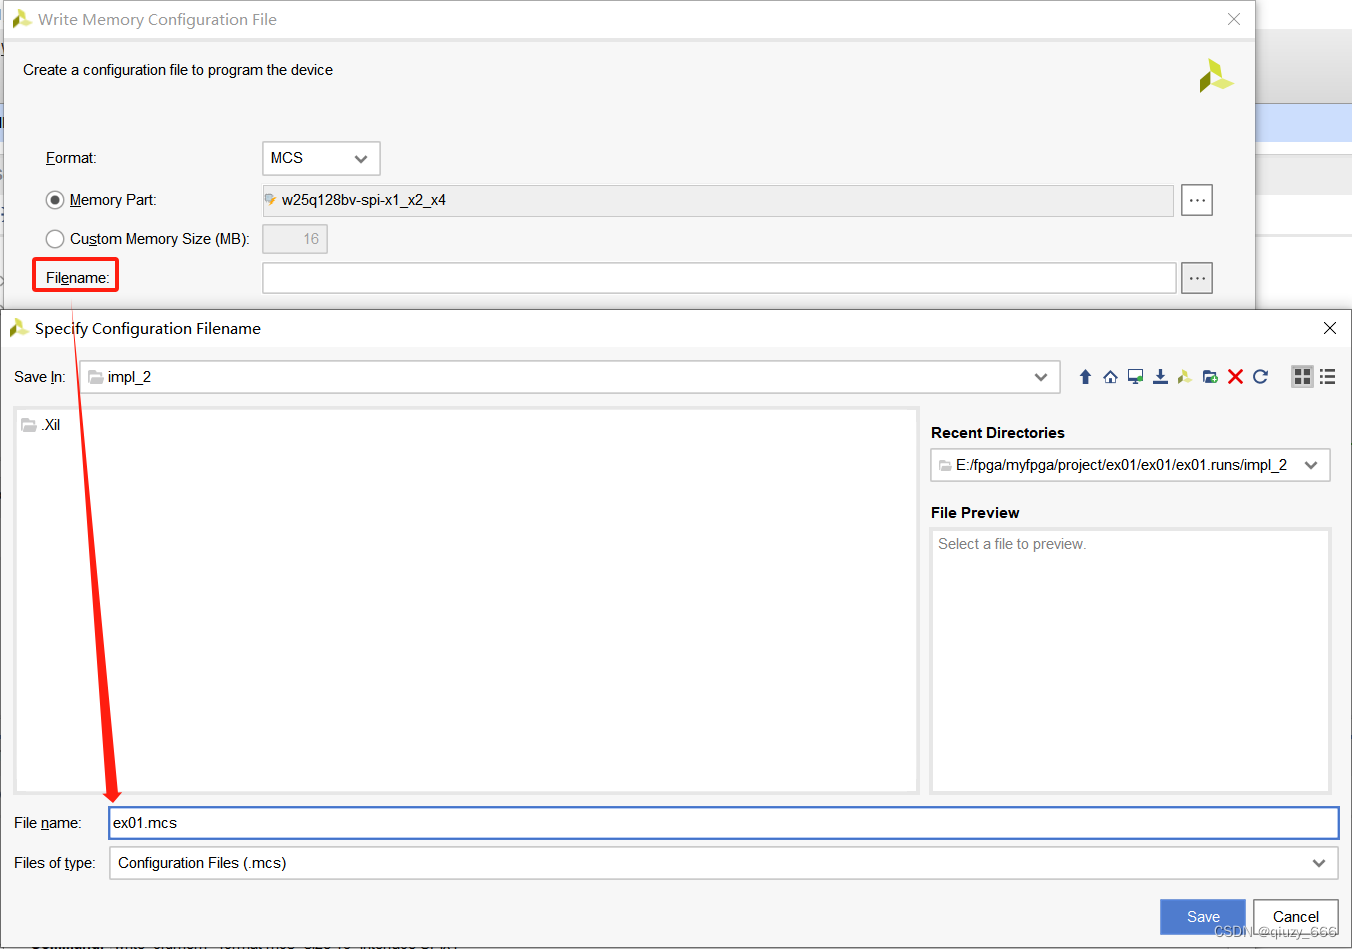Close the Write Memory Configuration File dialog

coord(1234,19)
